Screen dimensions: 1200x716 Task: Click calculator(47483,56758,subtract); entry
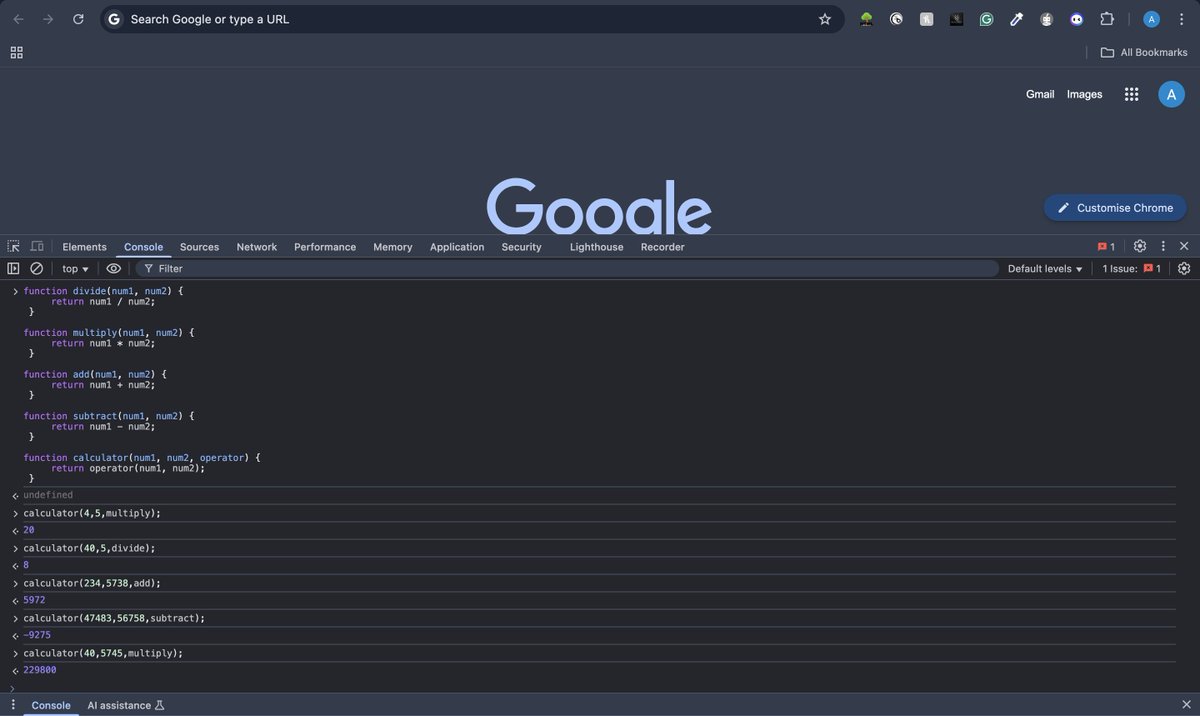pos(114,618)
